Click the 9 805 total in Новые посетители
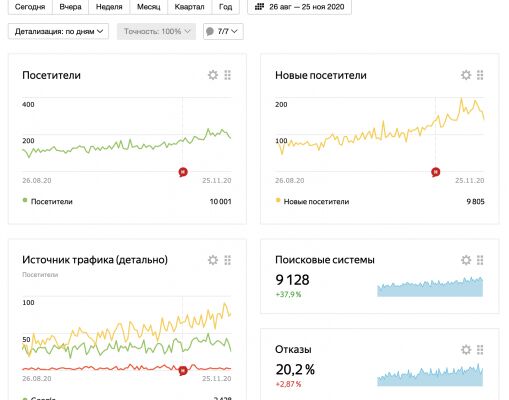This screenshot has height=400, width=509. click(x=475, y=201)
